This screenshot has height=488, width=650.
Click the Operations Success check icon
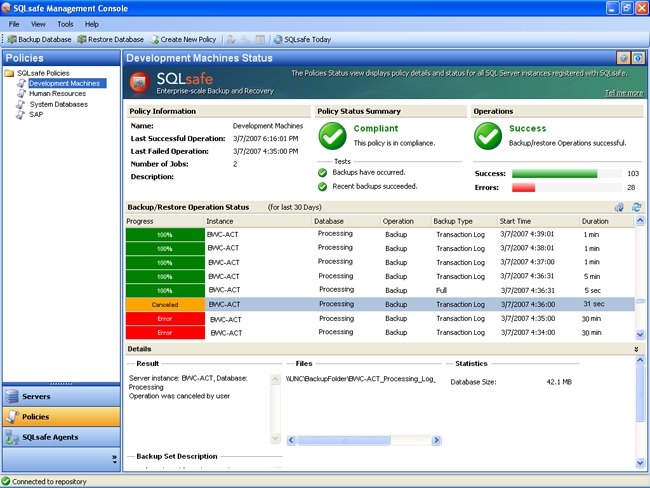point(488,136)
